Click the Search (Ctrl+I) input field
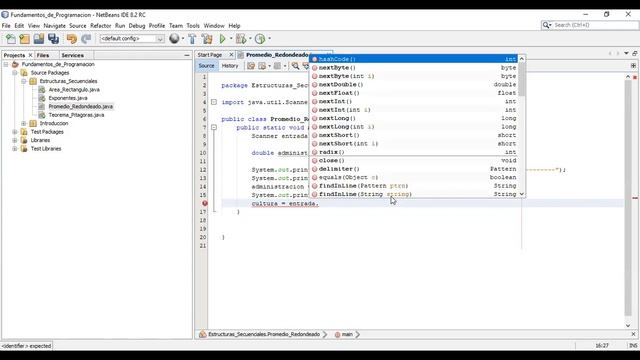Screen dimensions: 640x360 pyautogui.click(x=595, y=25)
